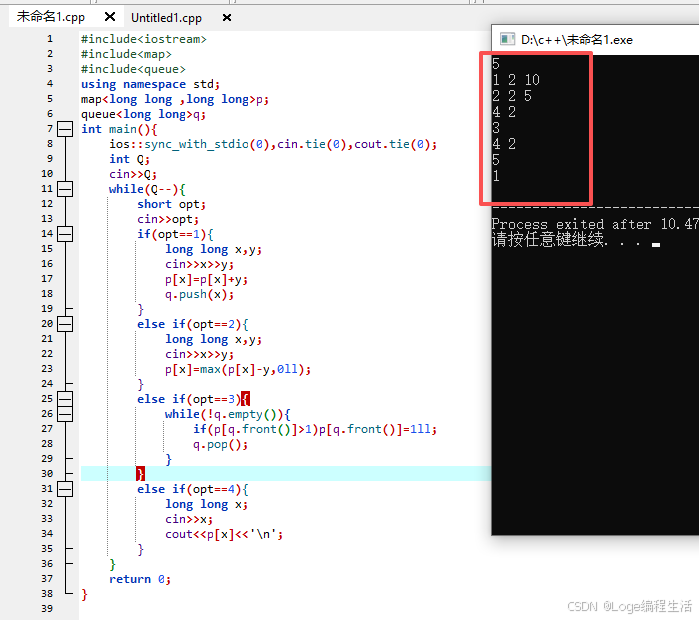Click 'Process exited after' console text
The height and width of the screenshot is (620, 699).
coord(571,224)
